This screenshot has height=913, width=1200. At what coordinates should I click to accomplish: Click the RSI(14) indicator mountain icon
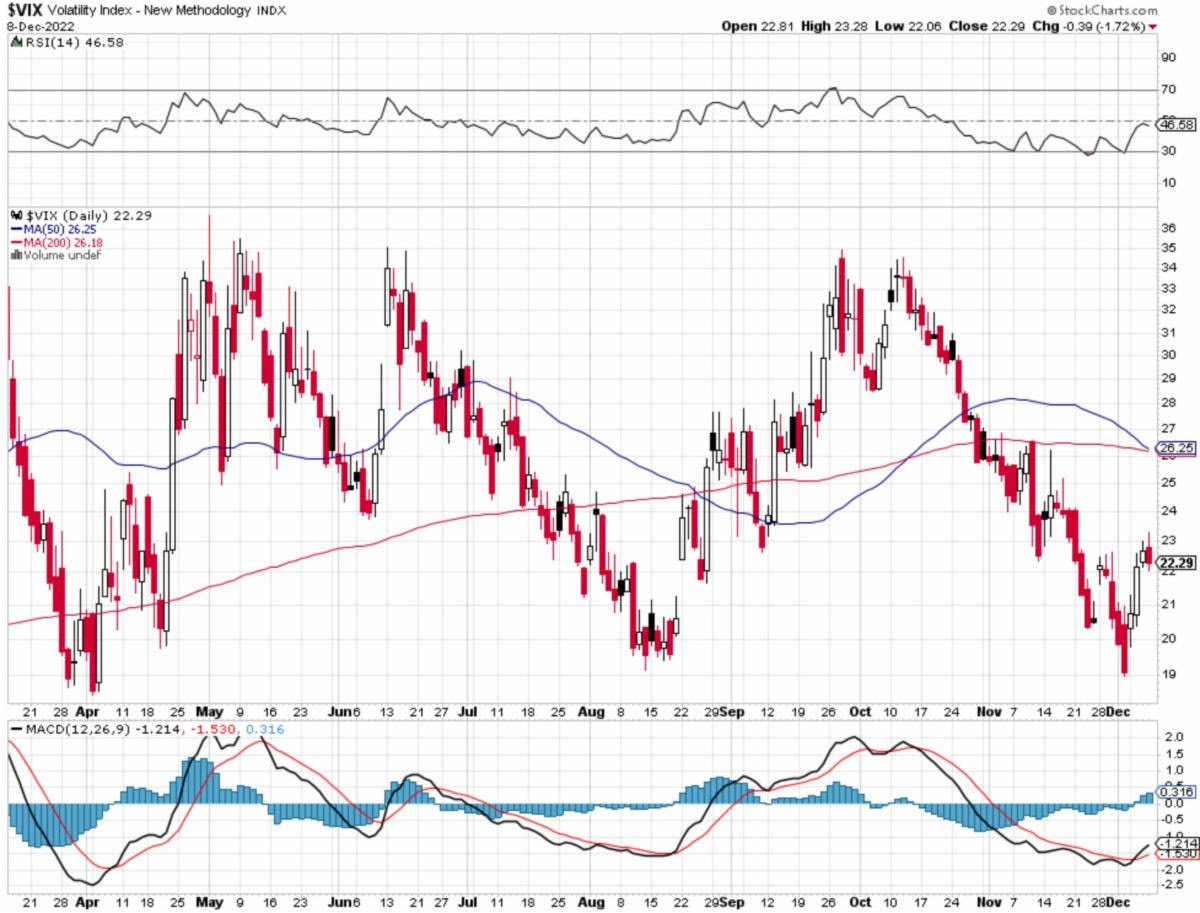coord(14,42)
